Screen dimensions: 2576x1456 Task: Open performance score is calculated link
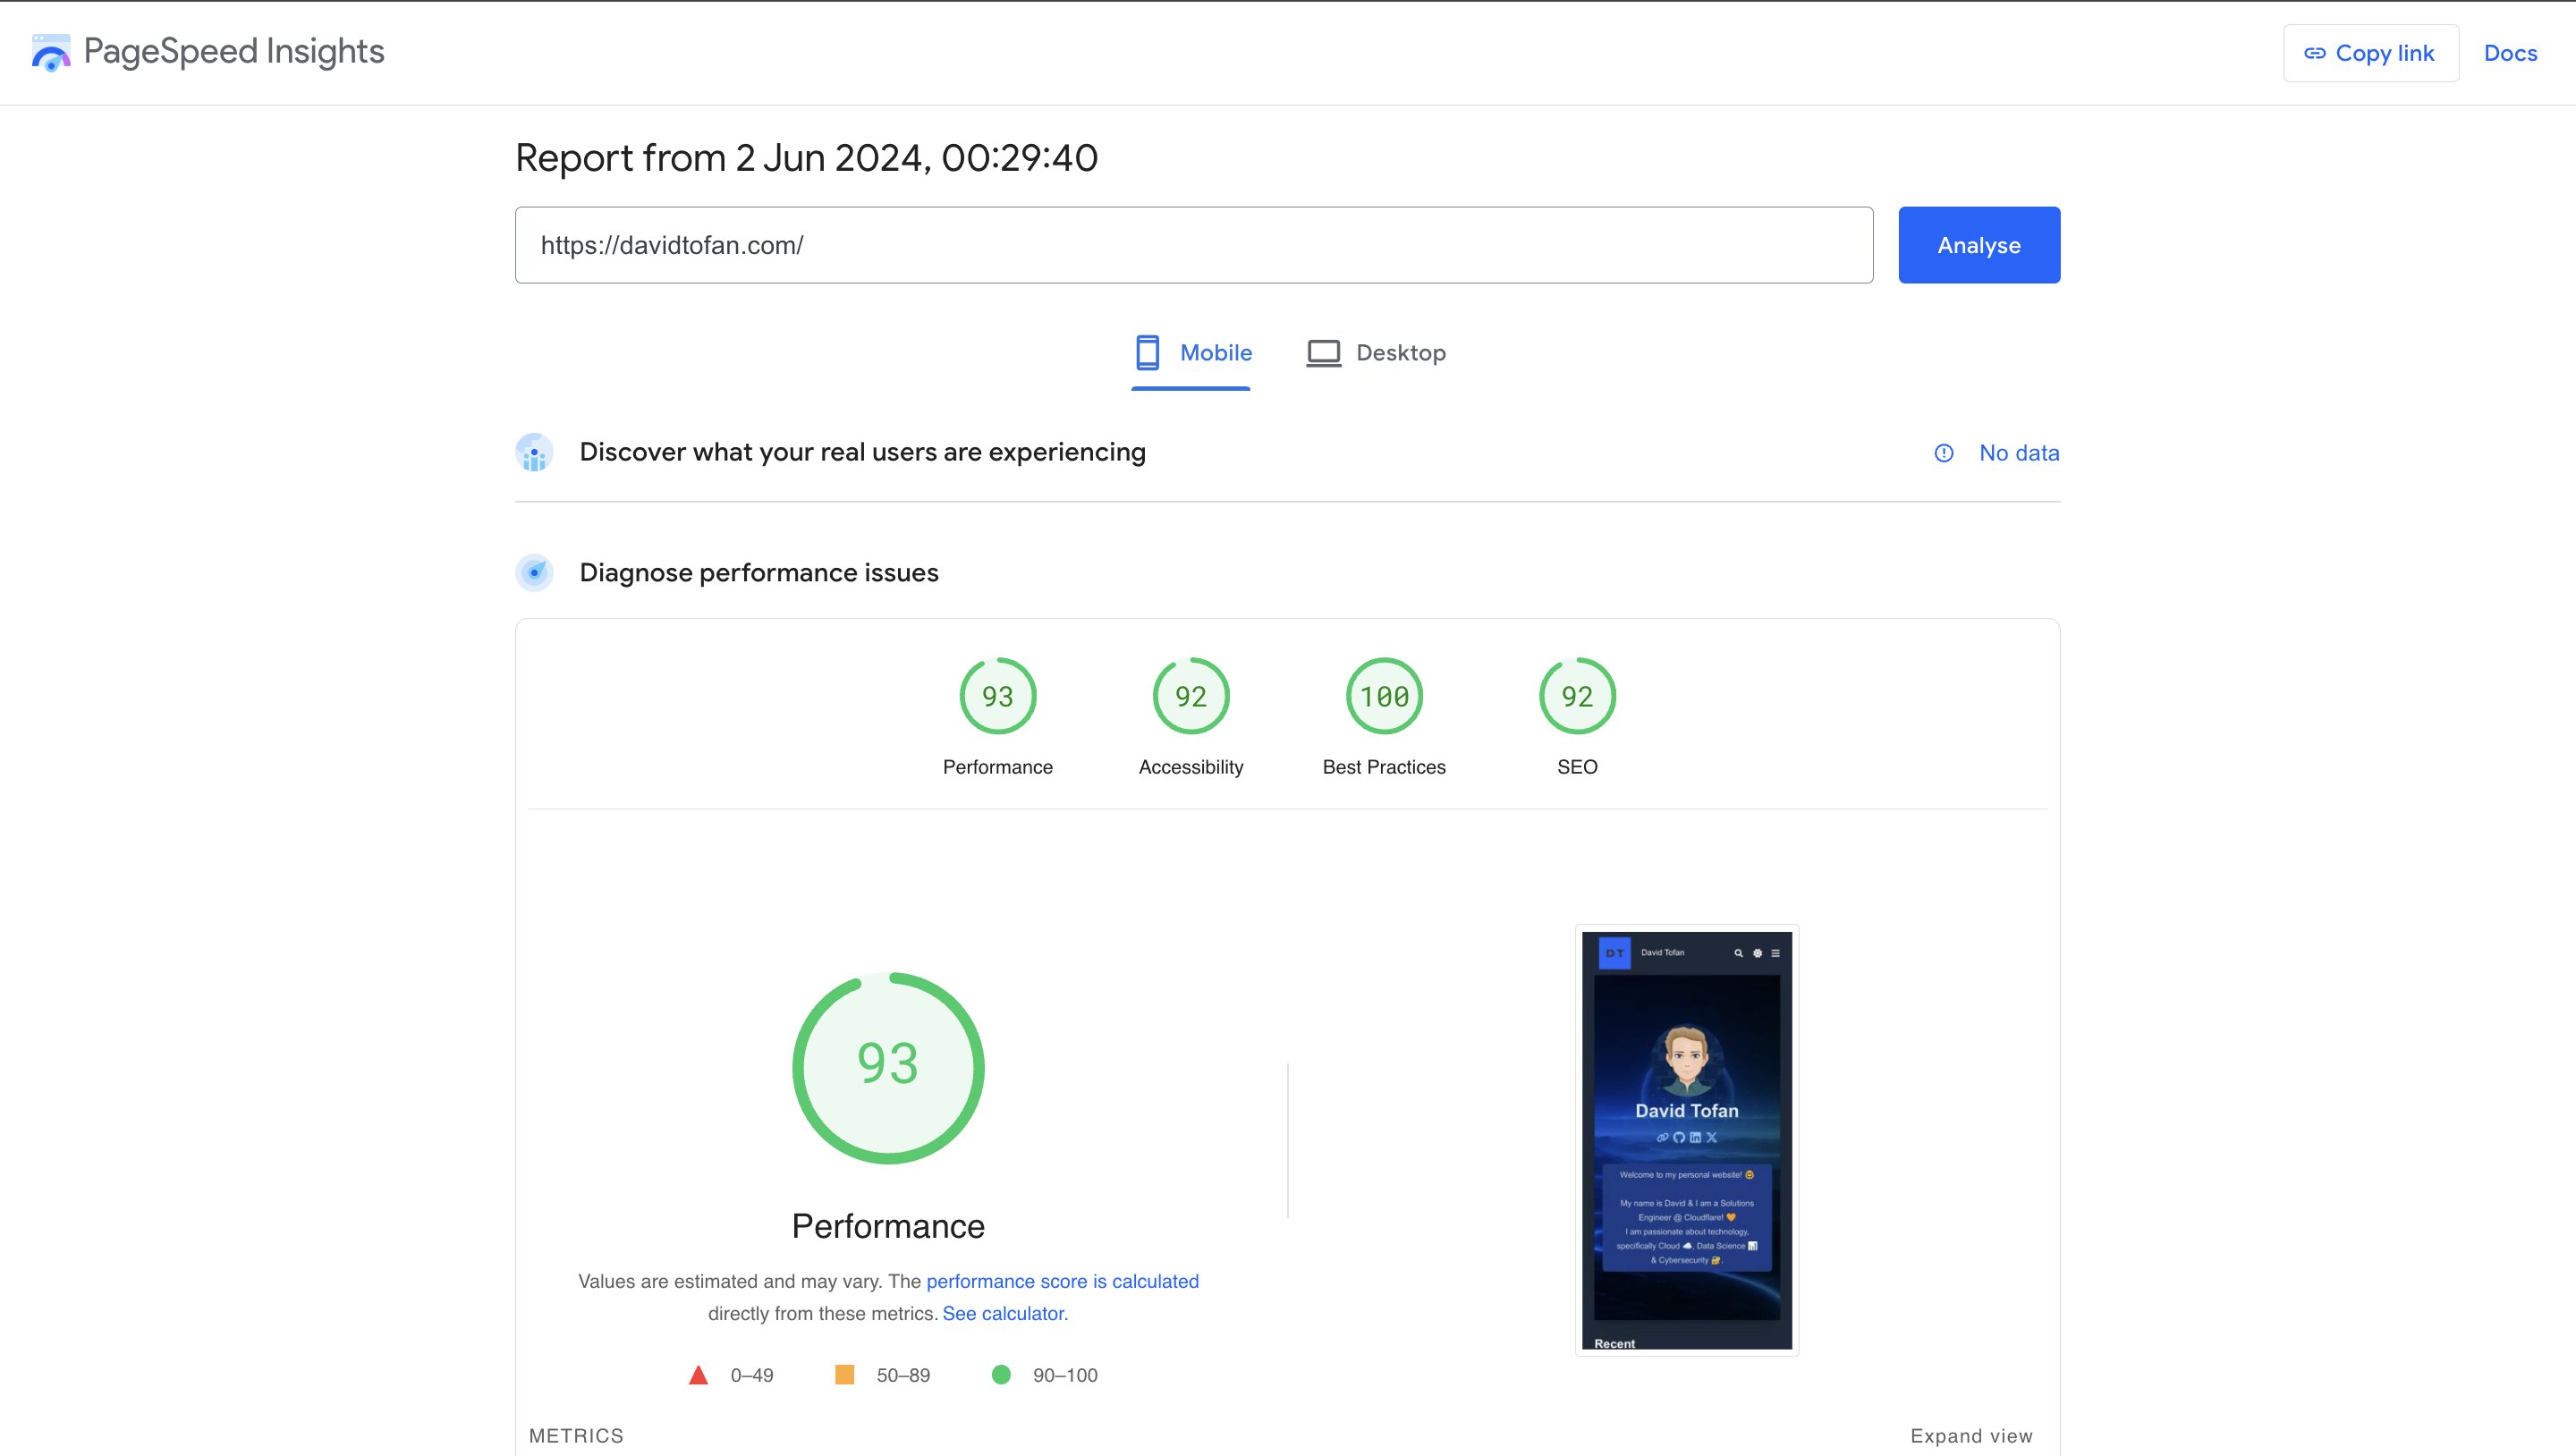[x=1062, y=1281]
